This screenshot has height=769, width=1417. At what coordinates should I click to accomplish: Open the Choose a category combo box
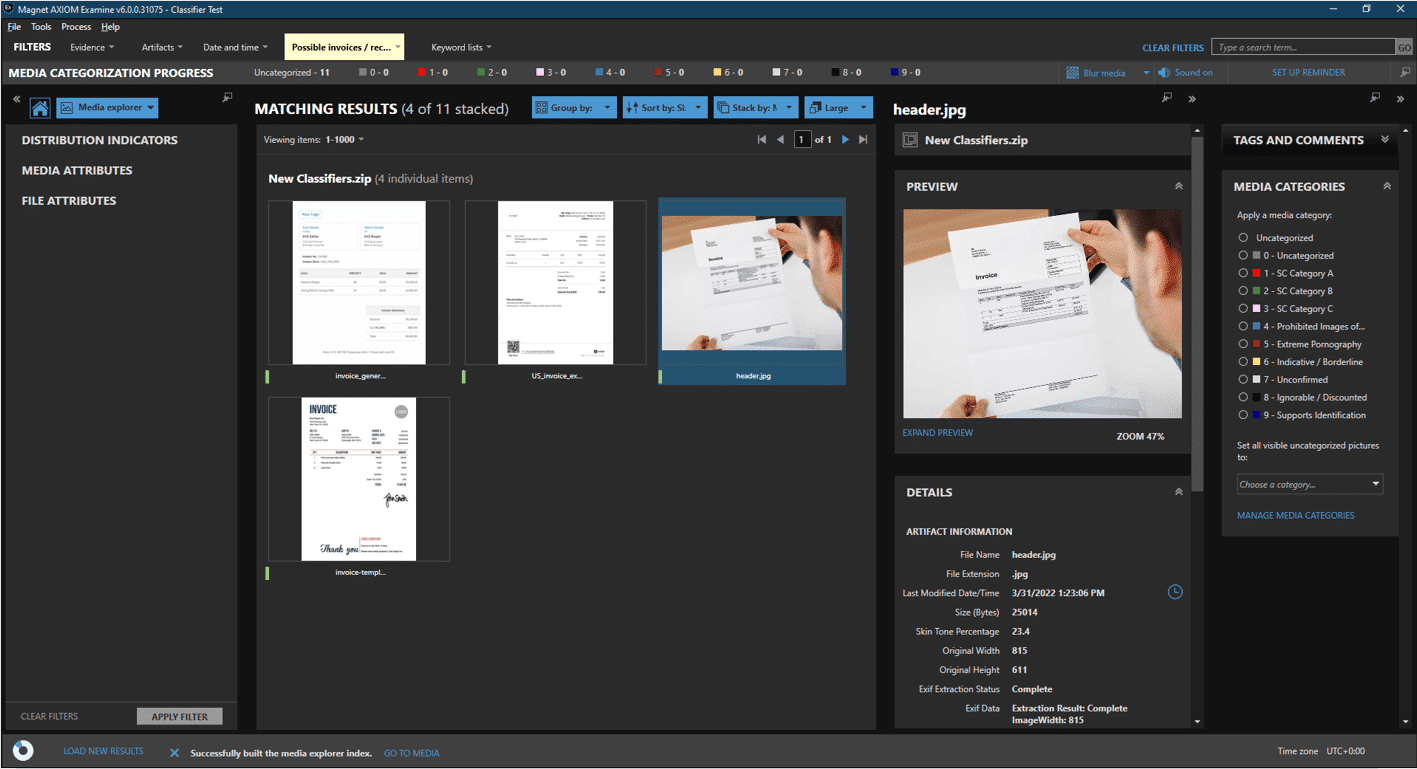click(1309, 484)
